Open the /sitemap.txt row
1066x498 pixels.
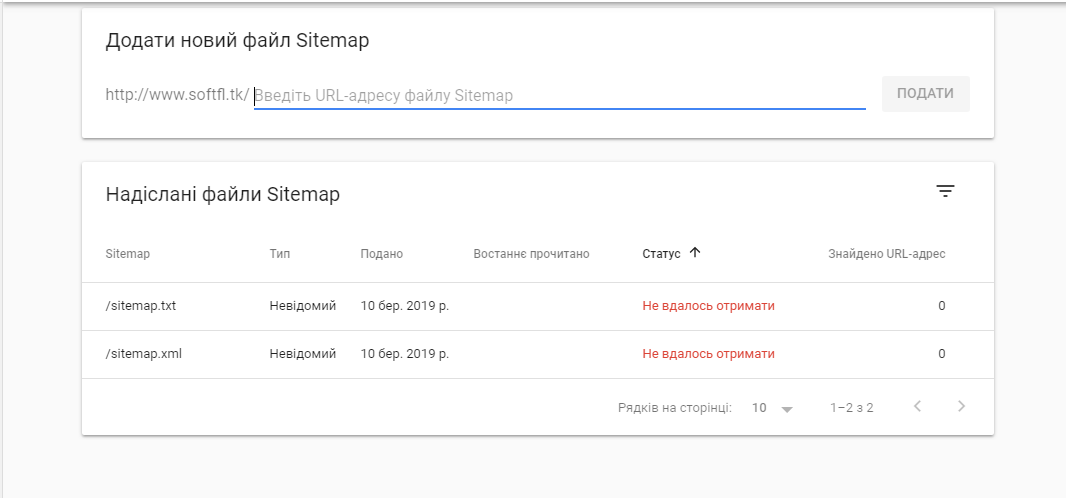coord(141,306)
